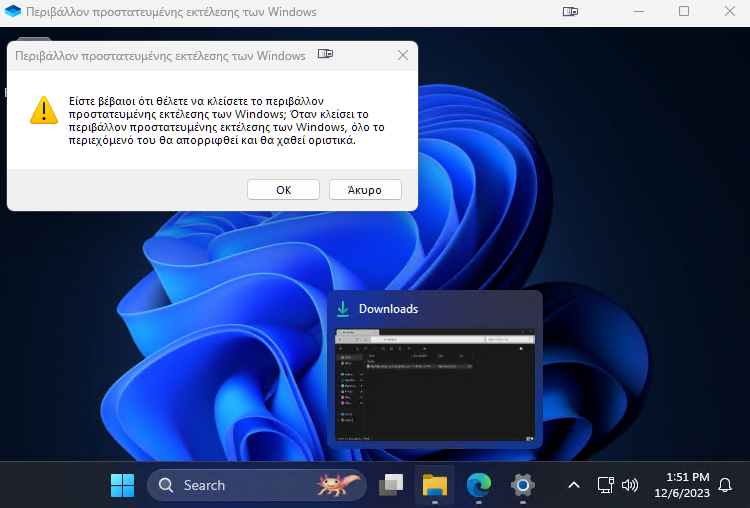Open the notifications bell icon

725,485
